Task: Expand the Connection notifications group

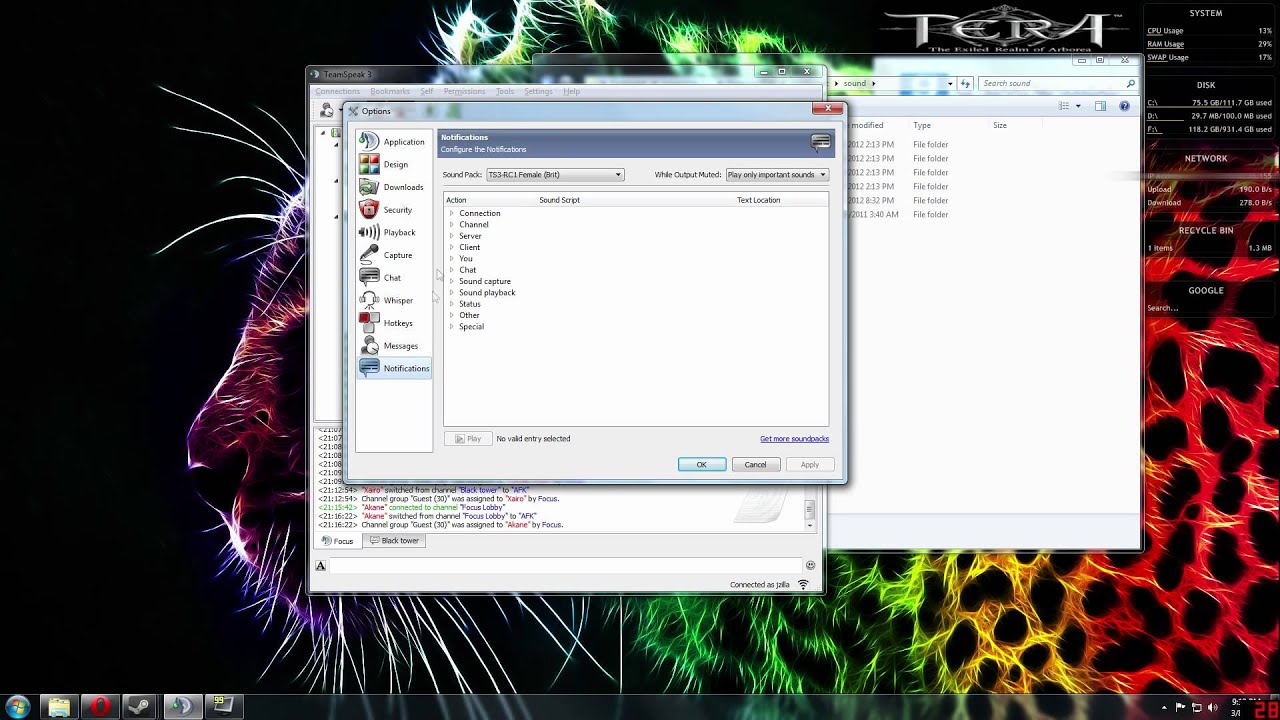Action: point(452,213)
